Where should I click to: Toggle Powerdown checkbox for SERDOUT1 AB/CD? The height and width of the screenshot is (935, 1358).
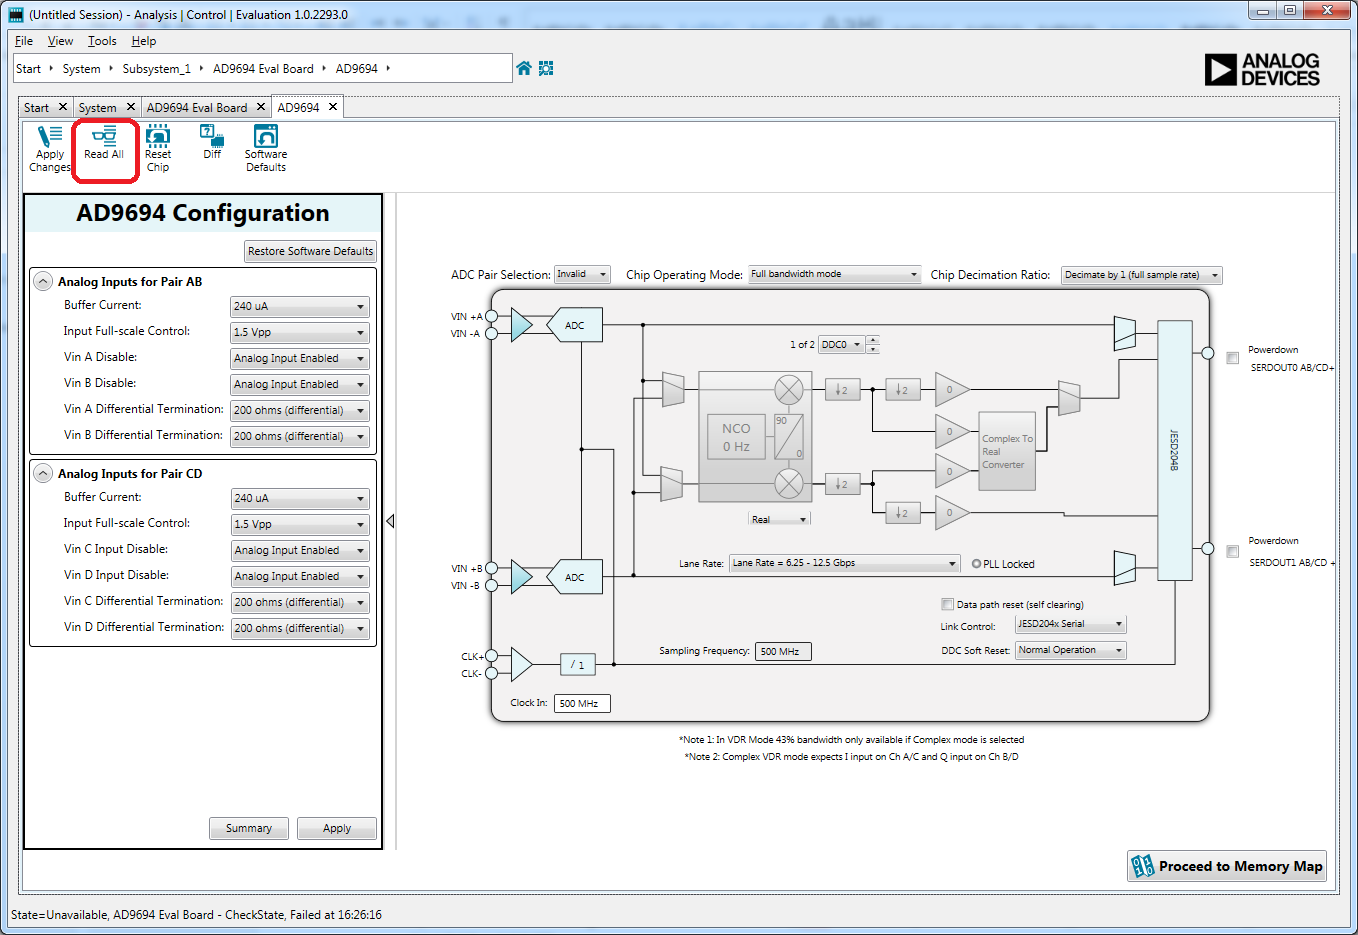click(x=1232, y=551)
